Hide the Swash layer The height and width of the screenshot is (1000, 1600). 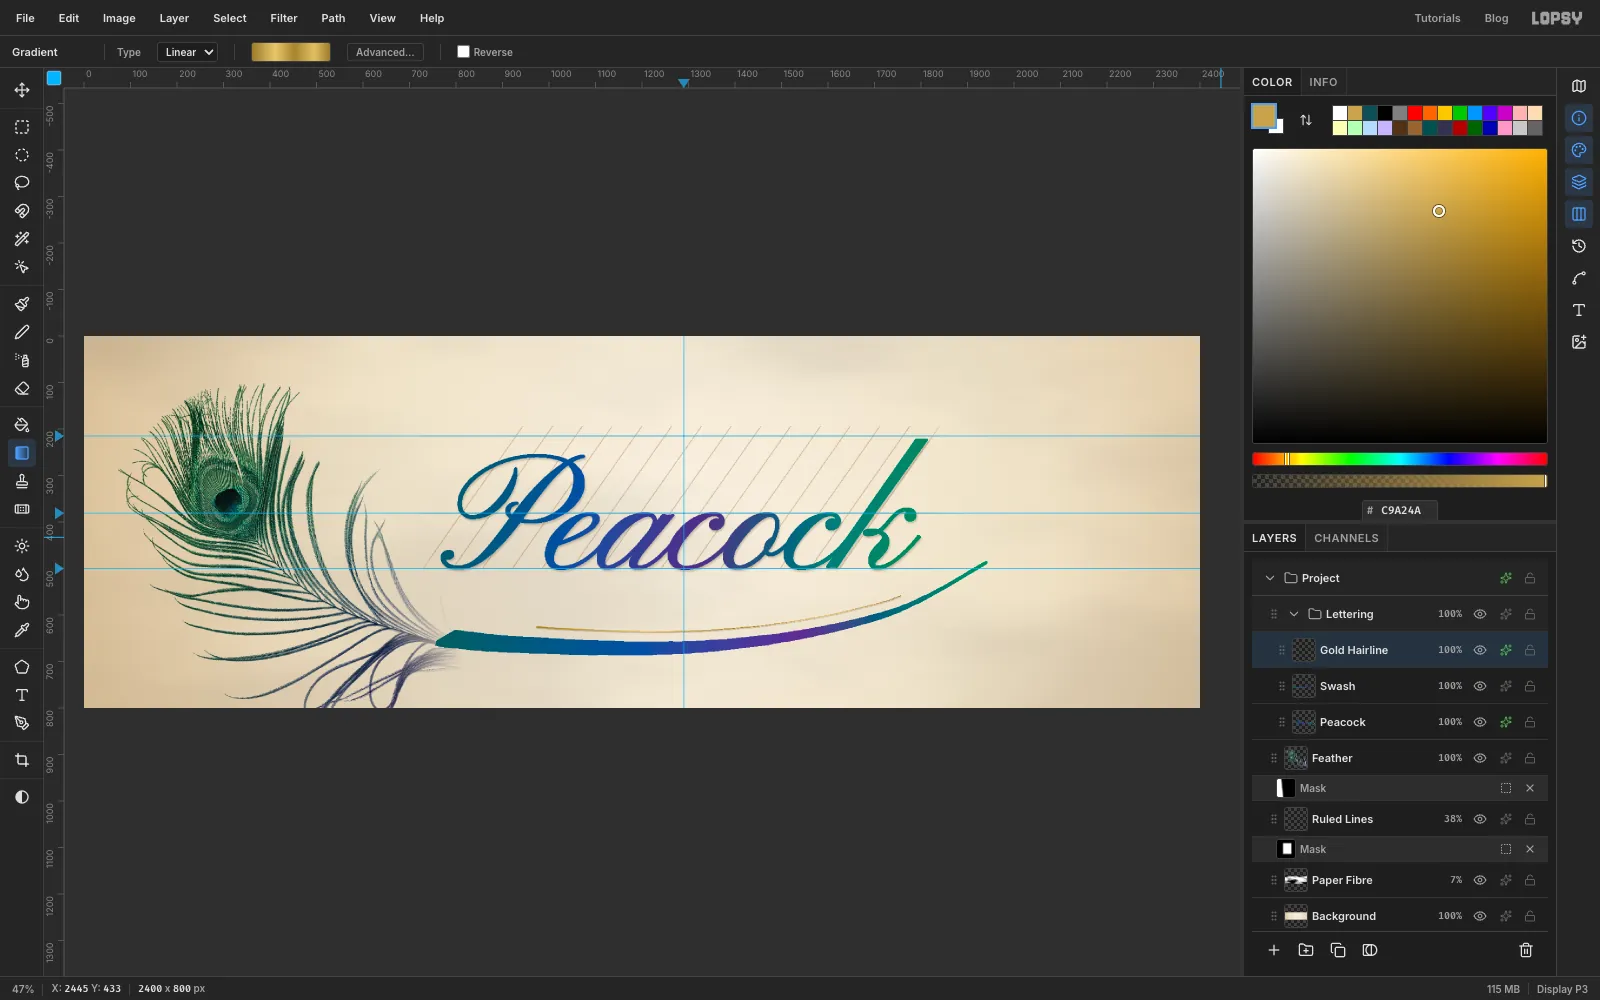[1480, 686]
